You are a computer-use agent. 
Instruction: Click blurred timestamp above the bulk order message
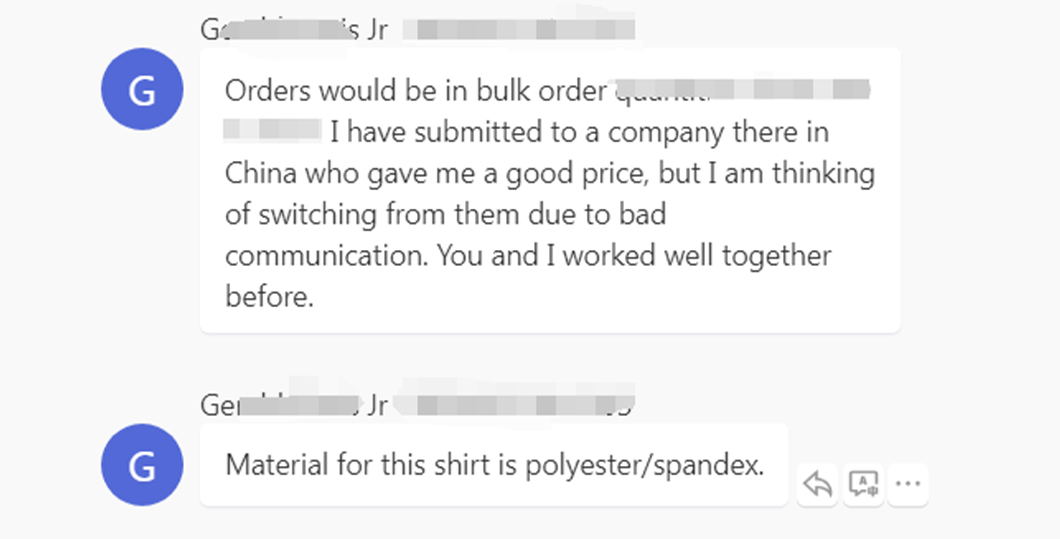518,29
